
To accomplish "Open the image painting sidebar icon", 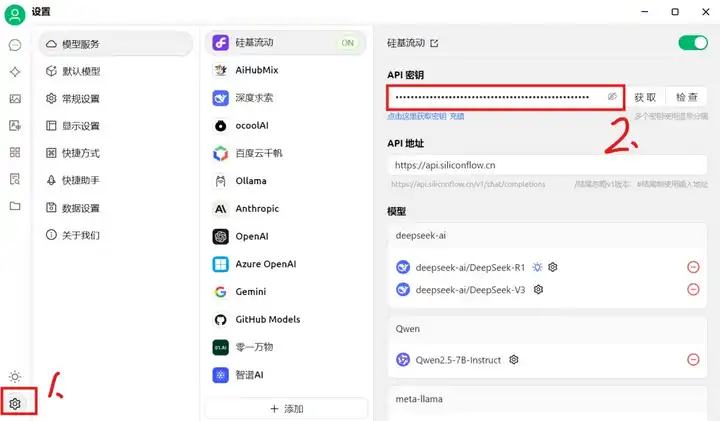I will 15,99.
